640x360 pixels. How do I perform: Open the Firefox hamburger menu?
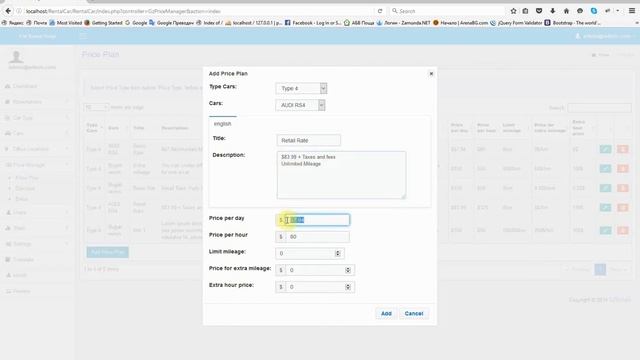click(x=632, y=11)
